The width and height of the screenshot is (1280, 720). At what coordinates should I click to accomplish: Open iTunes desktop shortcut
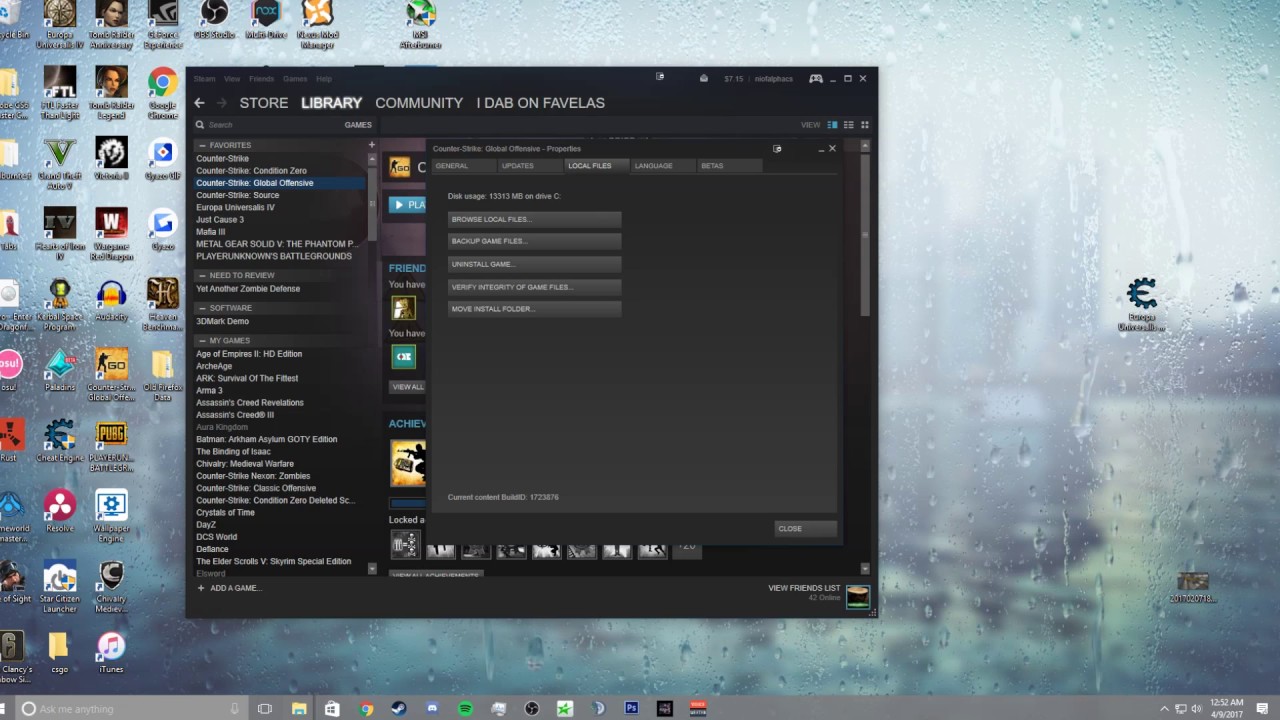[x=111, y=652]
